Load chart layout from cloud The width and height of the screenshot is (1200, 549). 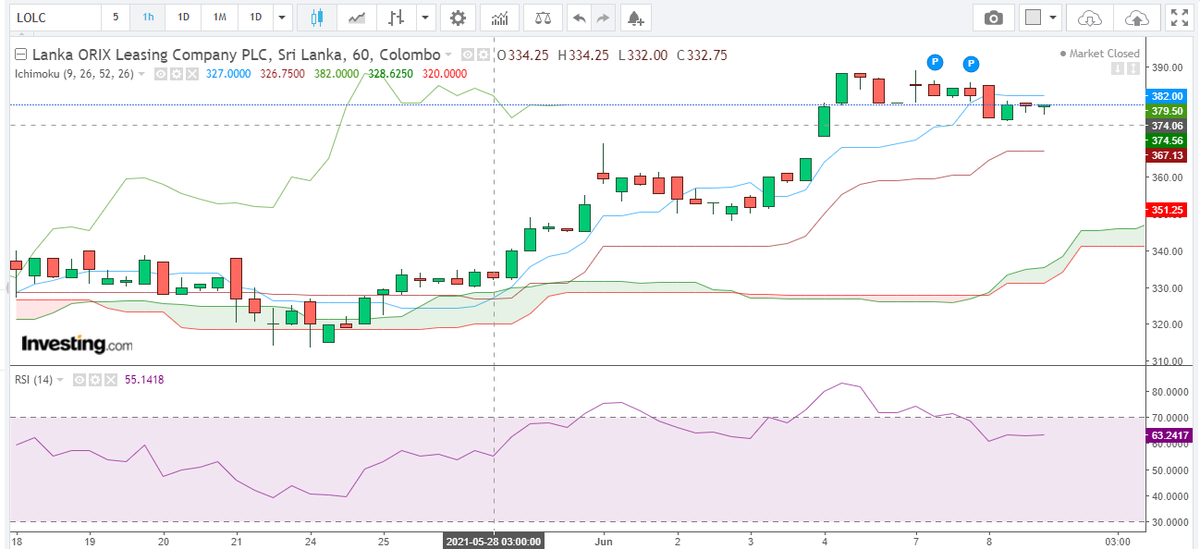[x=1089, y=18]
